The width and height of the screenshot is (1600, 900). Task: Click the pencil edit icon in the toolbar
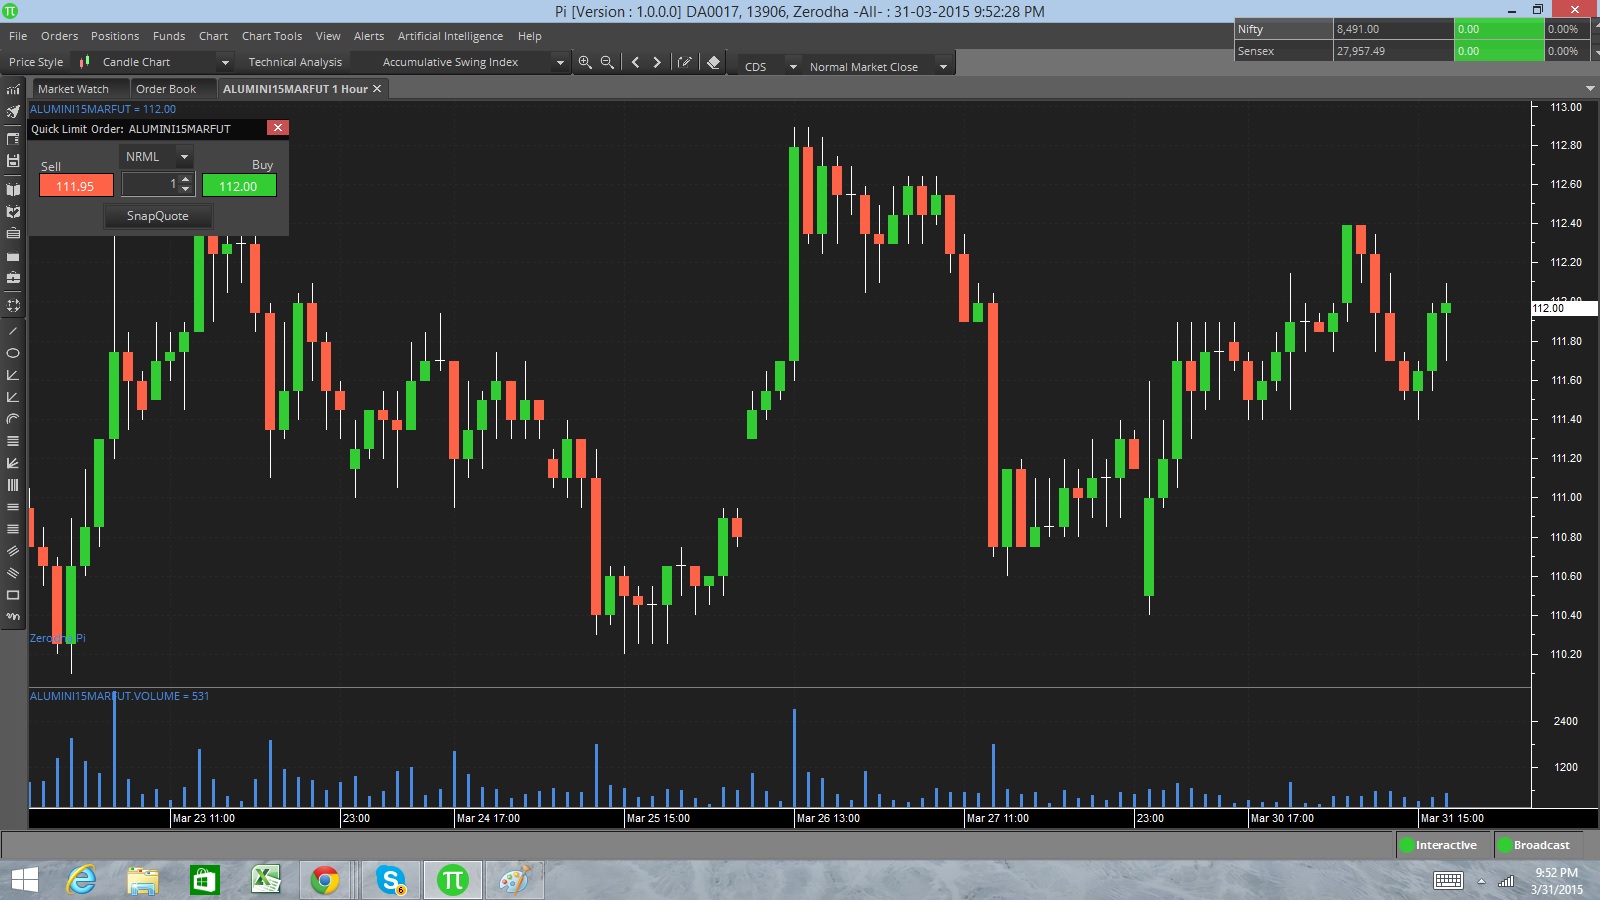click(685, 62)
